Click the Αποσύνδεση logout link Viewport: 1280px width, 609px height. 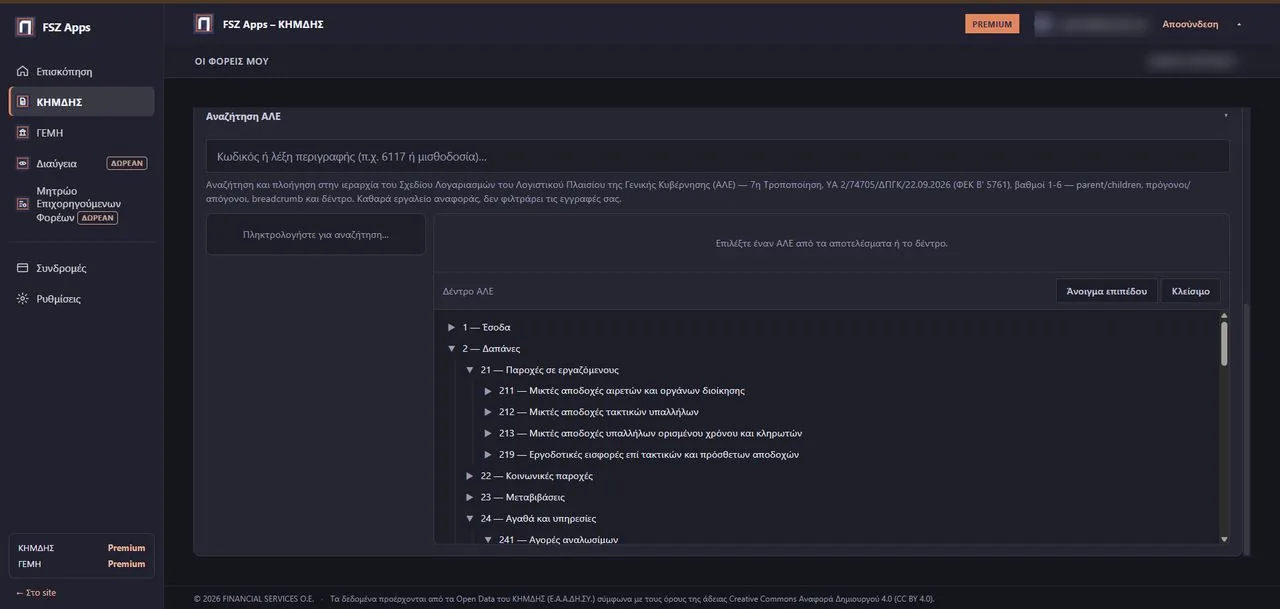click(1190, 24)
